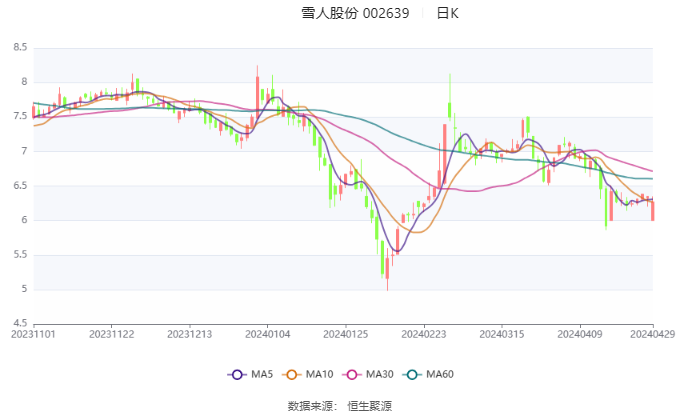This screenshot has width=680, height=413.
Task: Click the data source text 恒生聚源
Action: tap(369, 406)
